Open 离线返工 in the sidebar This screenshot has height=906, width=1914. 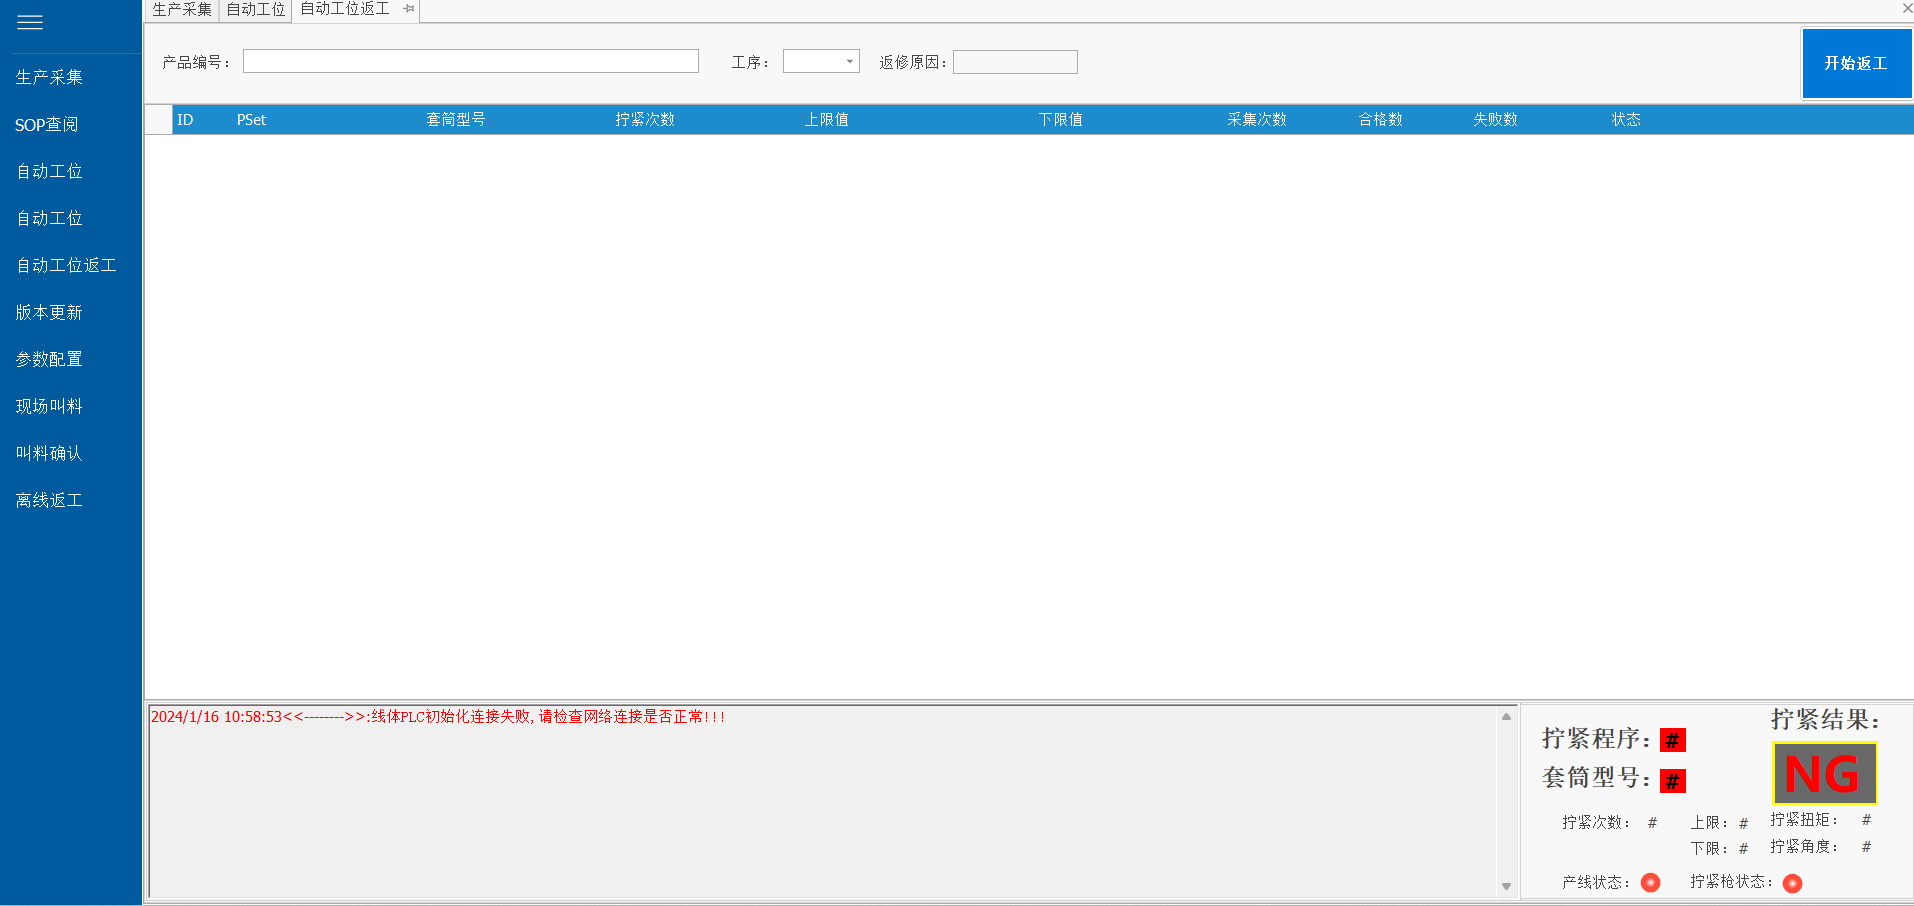49,500
